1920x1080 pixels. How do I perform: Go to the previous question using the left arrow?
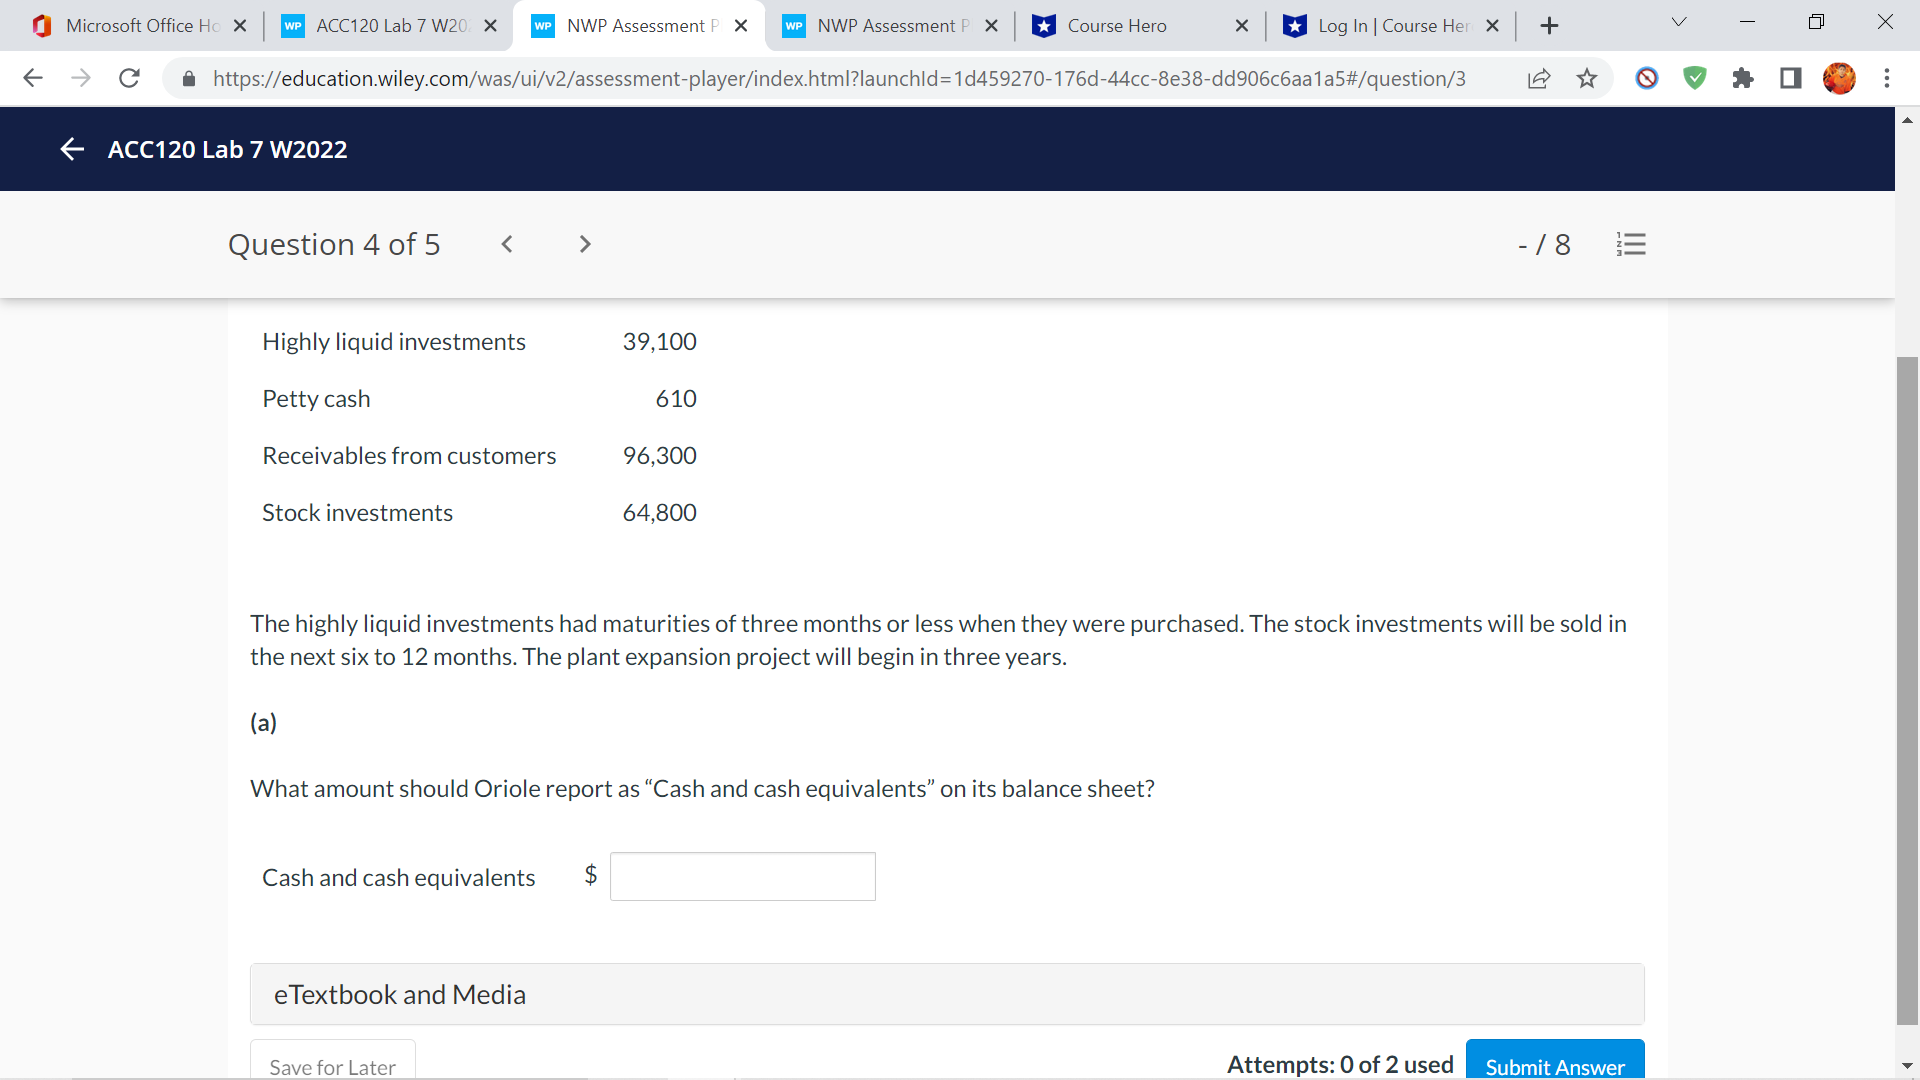click(x=507, y=244)
